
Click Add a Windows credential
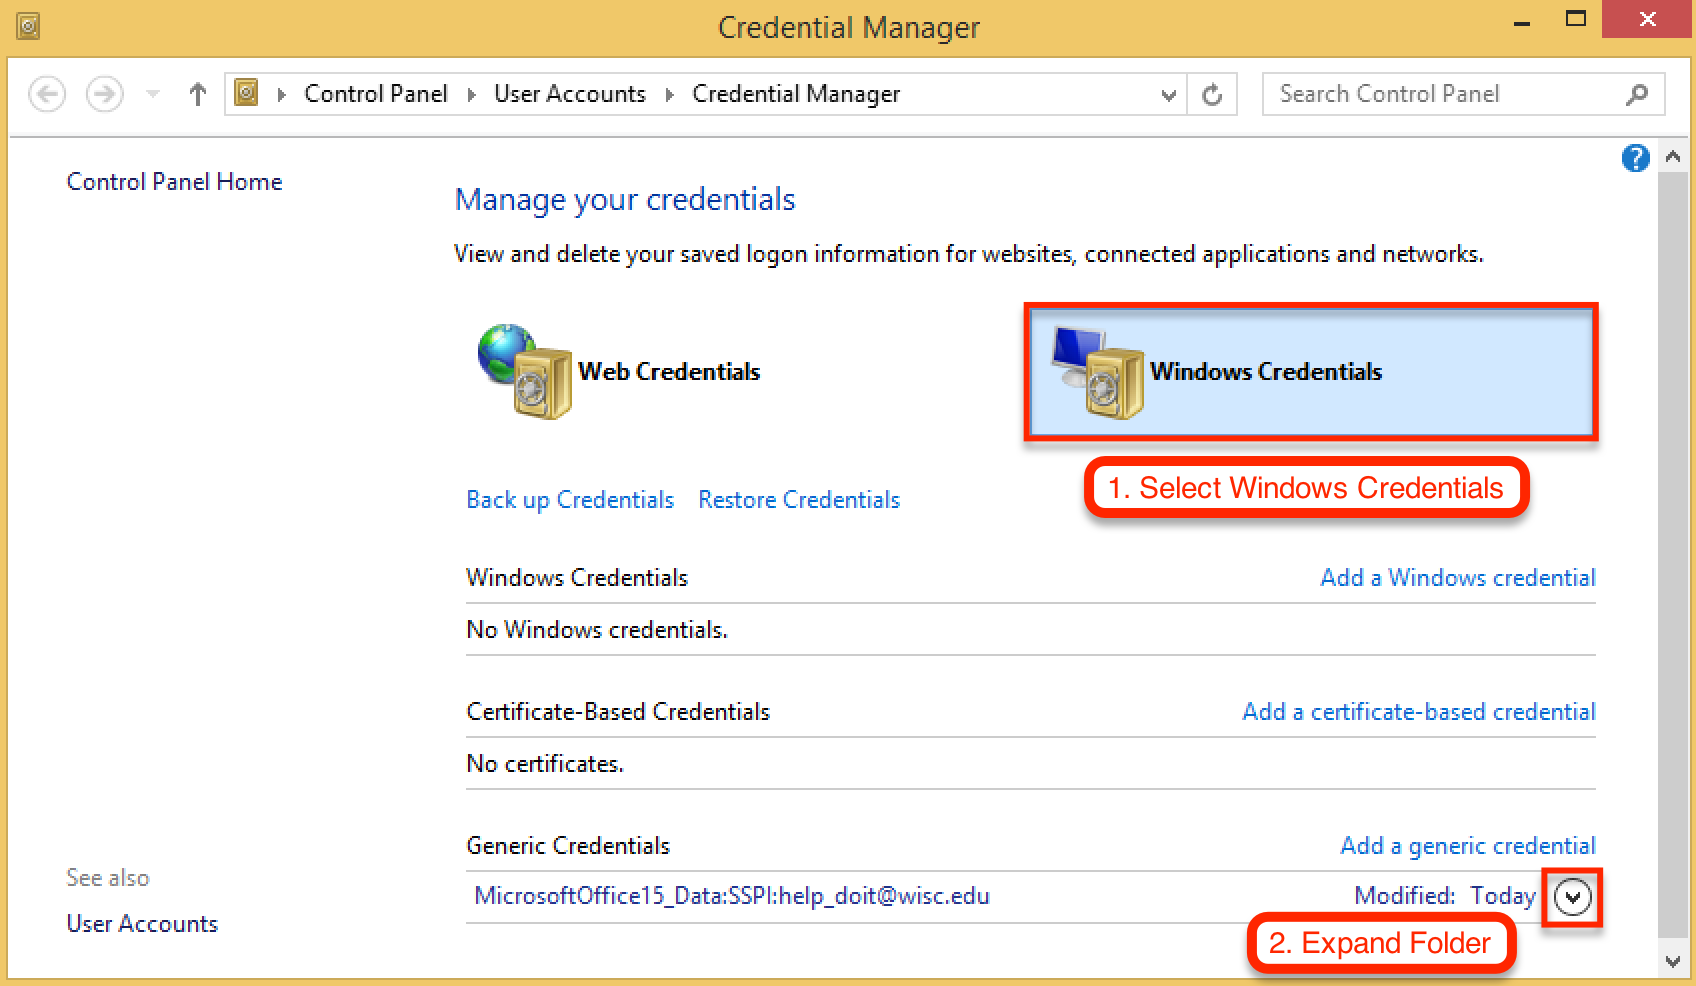[1457, 577]
